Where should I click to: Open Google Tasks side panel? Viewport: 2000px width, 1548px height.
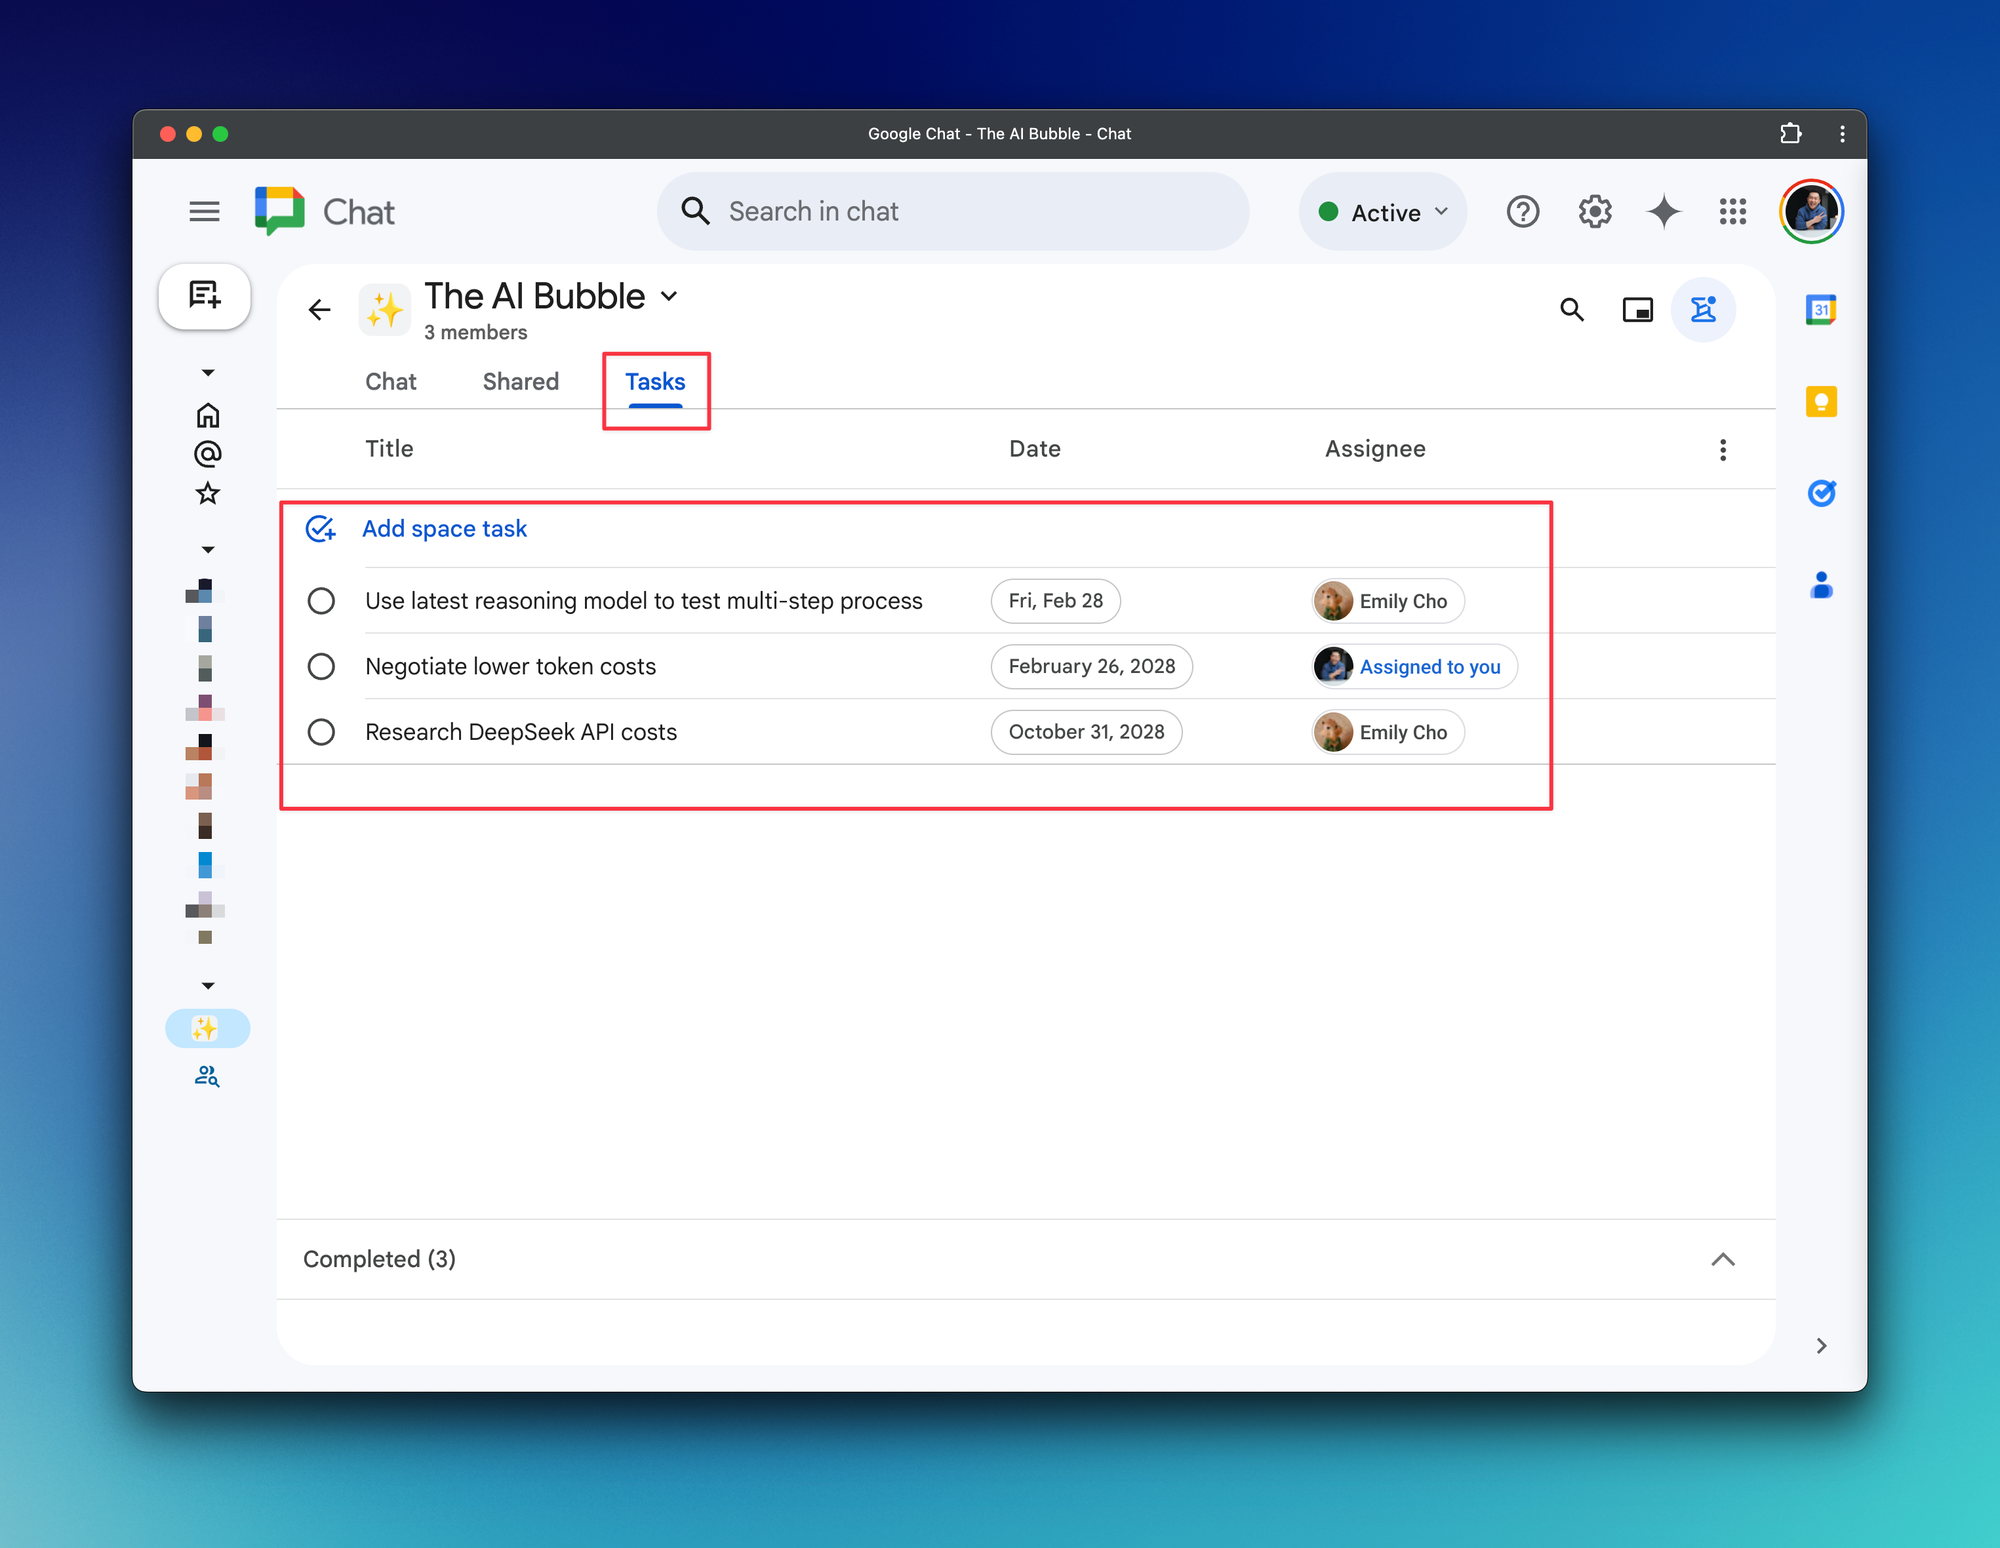(1821, 493)
